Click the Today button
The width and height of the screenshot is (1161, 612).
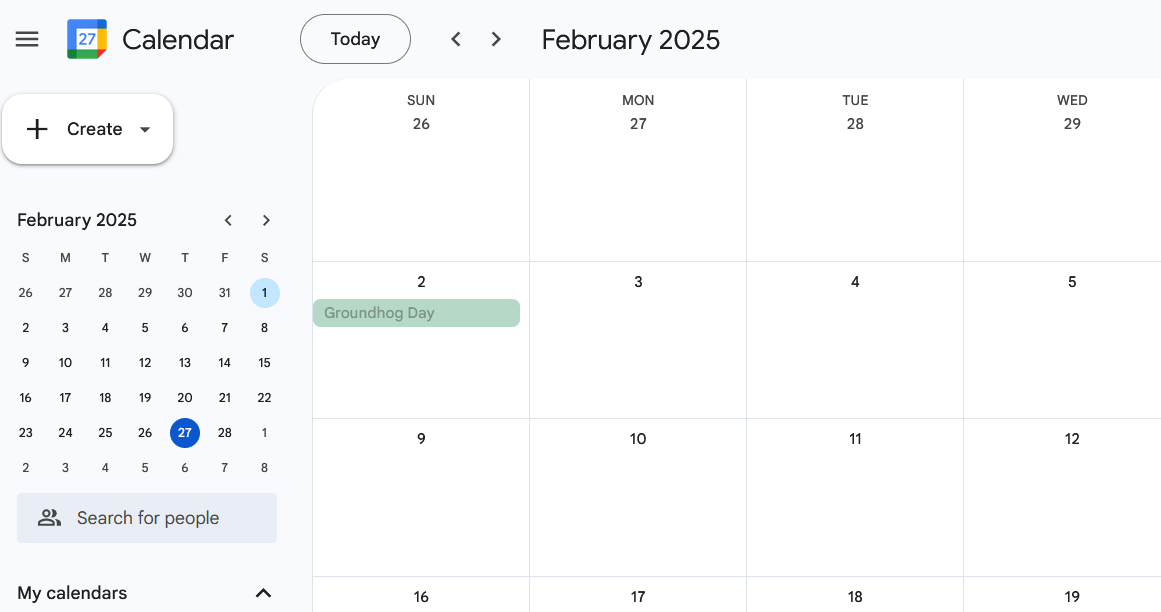(355, 39)
